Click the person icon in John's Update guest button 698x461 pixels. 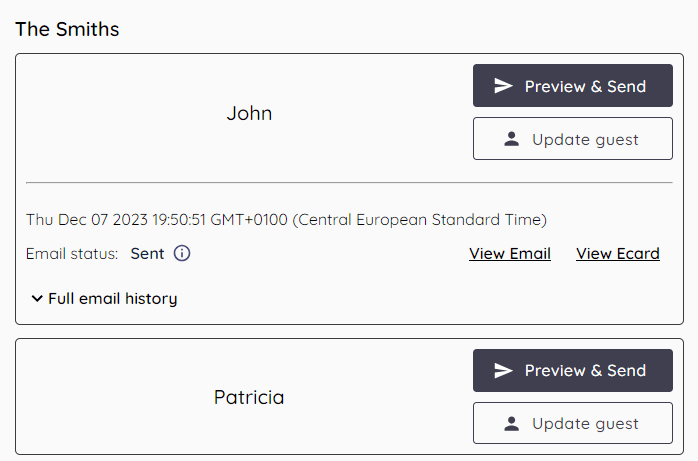512,139
